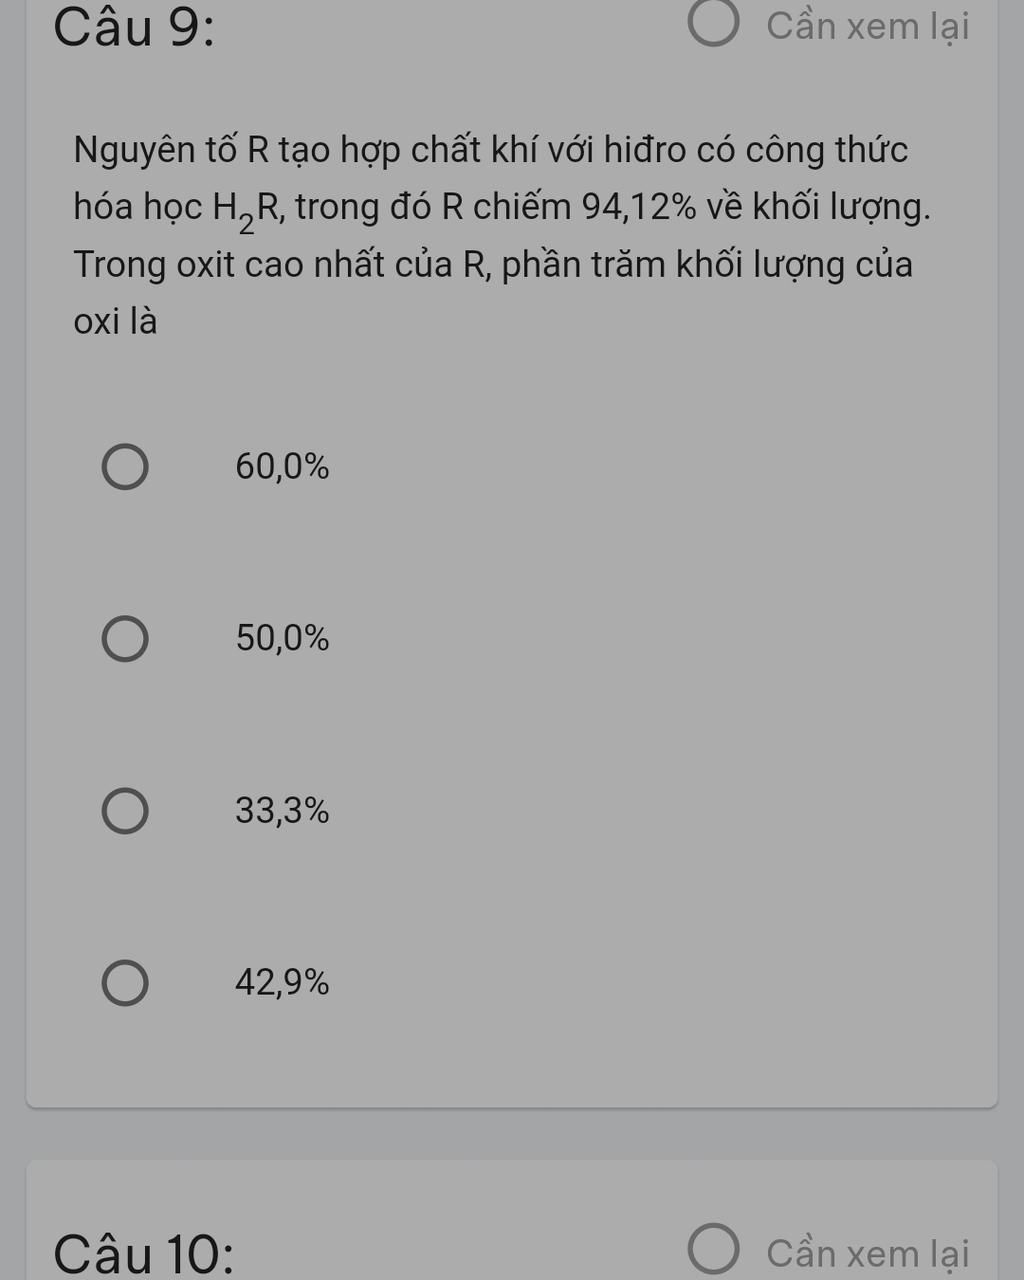Click the first line starting Nguyên tố R
Image resolution: width=1024 pixels, height=1280 pixels.
tap(491, 151)
